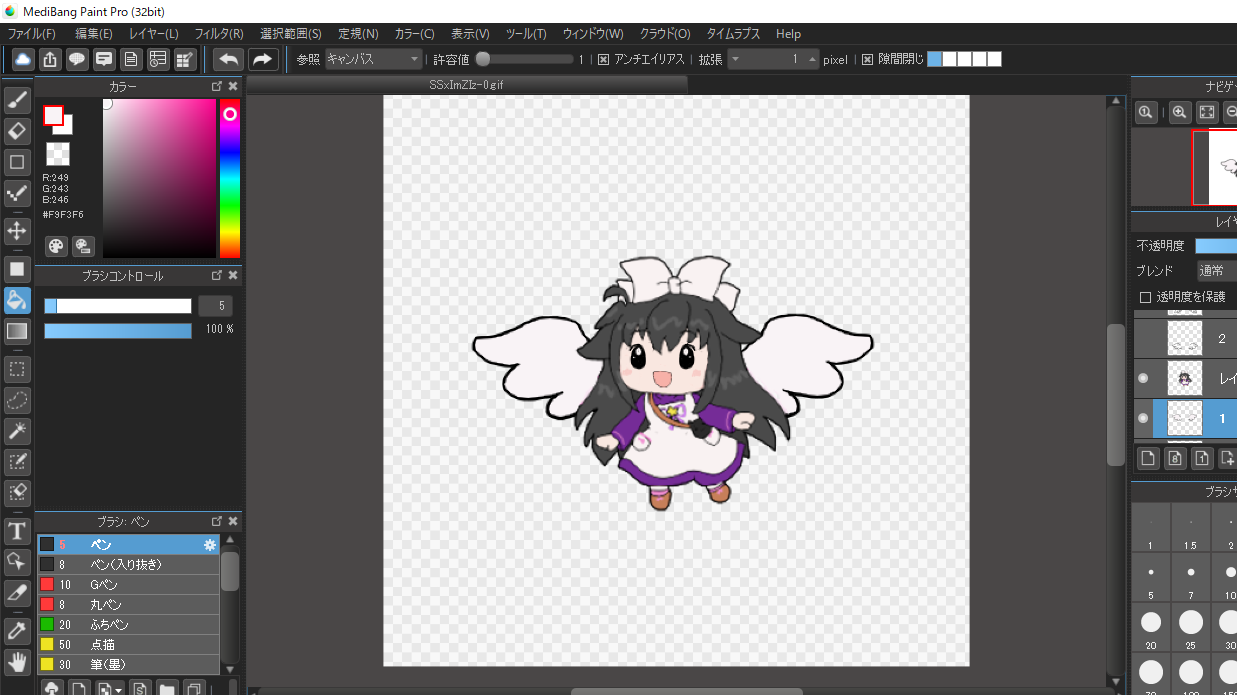Select the 筆(墨) brush
The image size is (1237, 695).
[128, 665]
